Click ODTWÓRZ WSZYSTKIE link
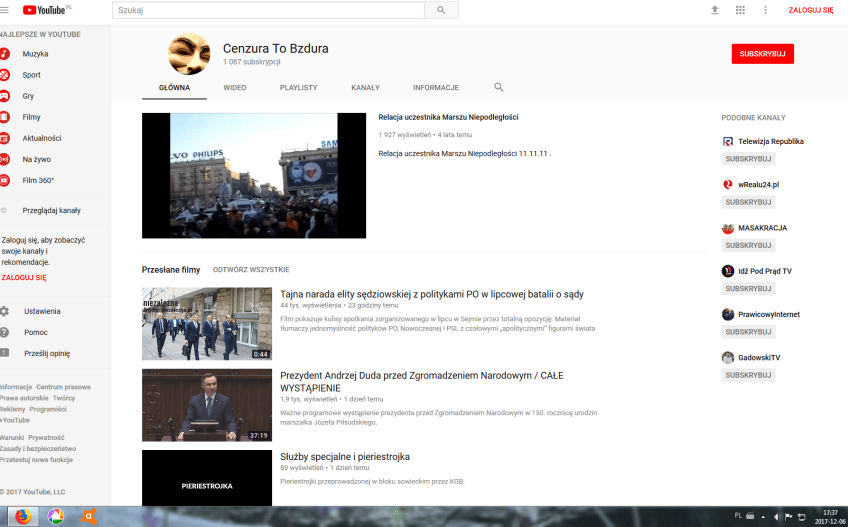The image size is (848, 527). tap(251, 270)
